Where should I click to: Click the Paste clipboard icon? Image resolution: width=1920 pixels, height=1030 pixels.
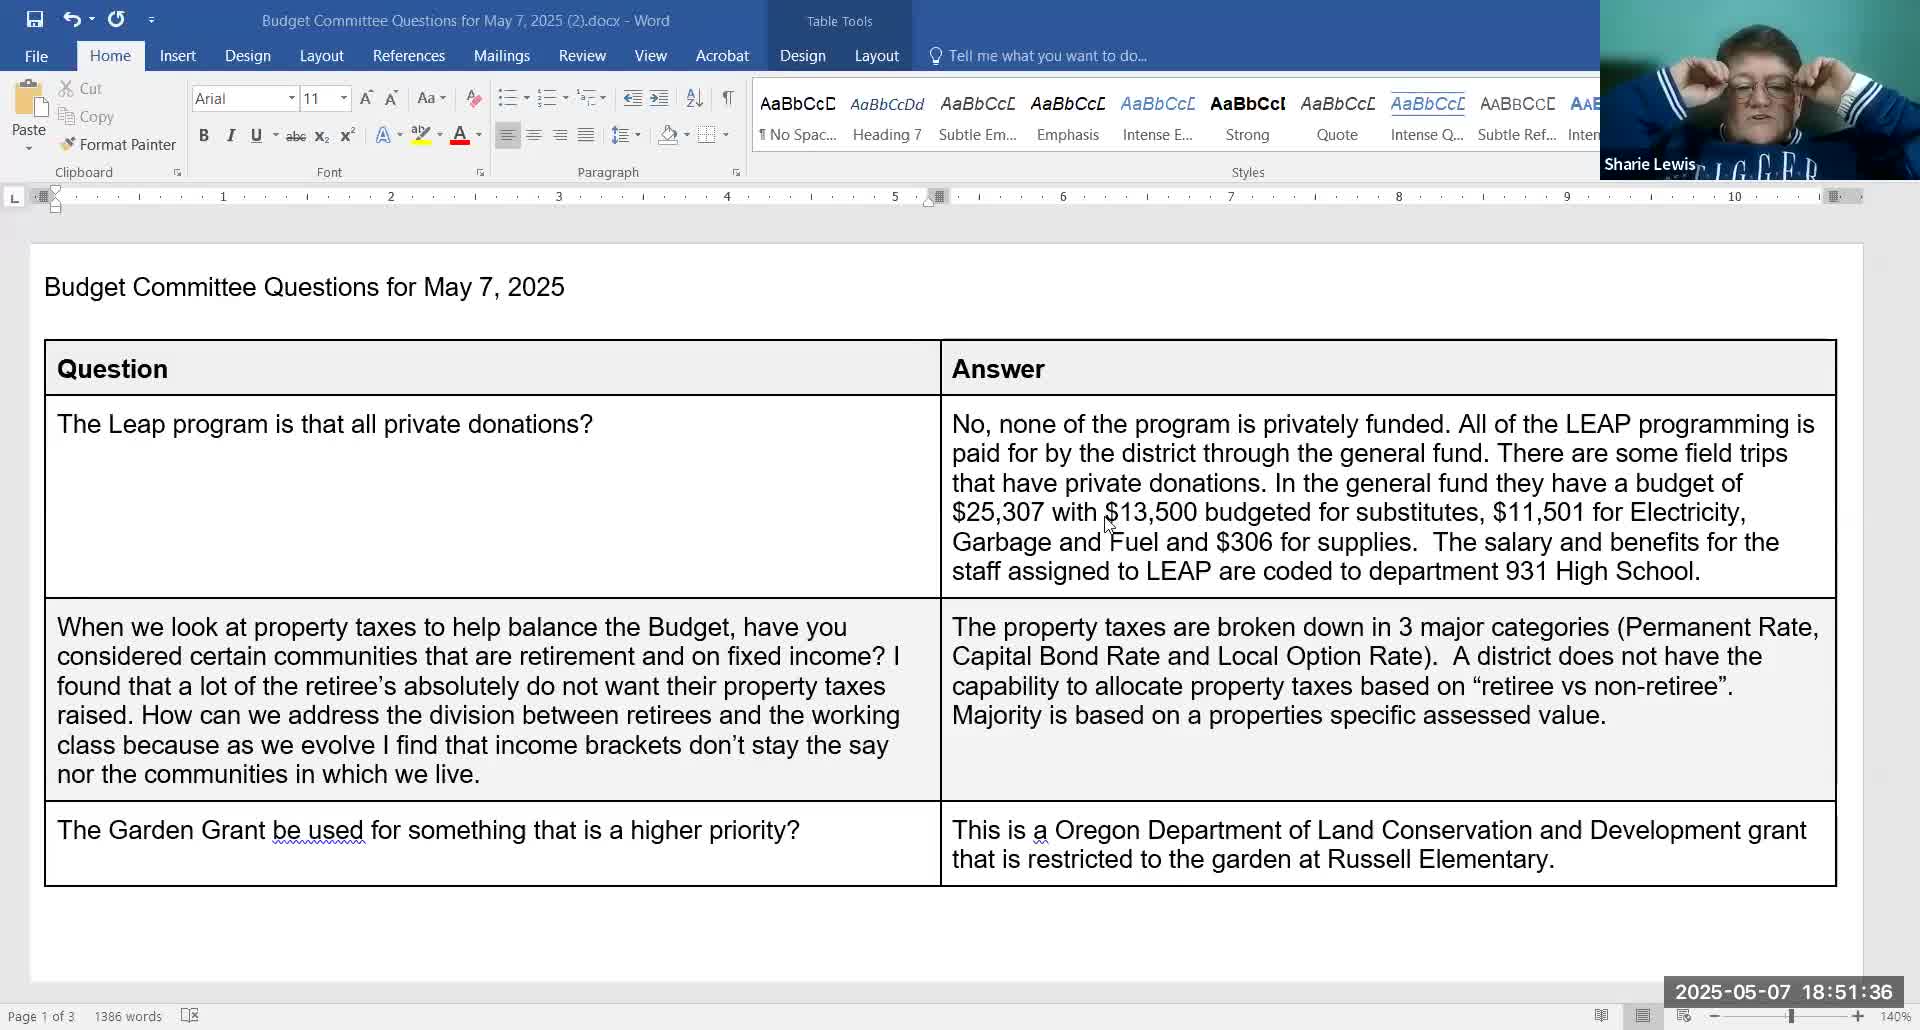pos(29,99)
